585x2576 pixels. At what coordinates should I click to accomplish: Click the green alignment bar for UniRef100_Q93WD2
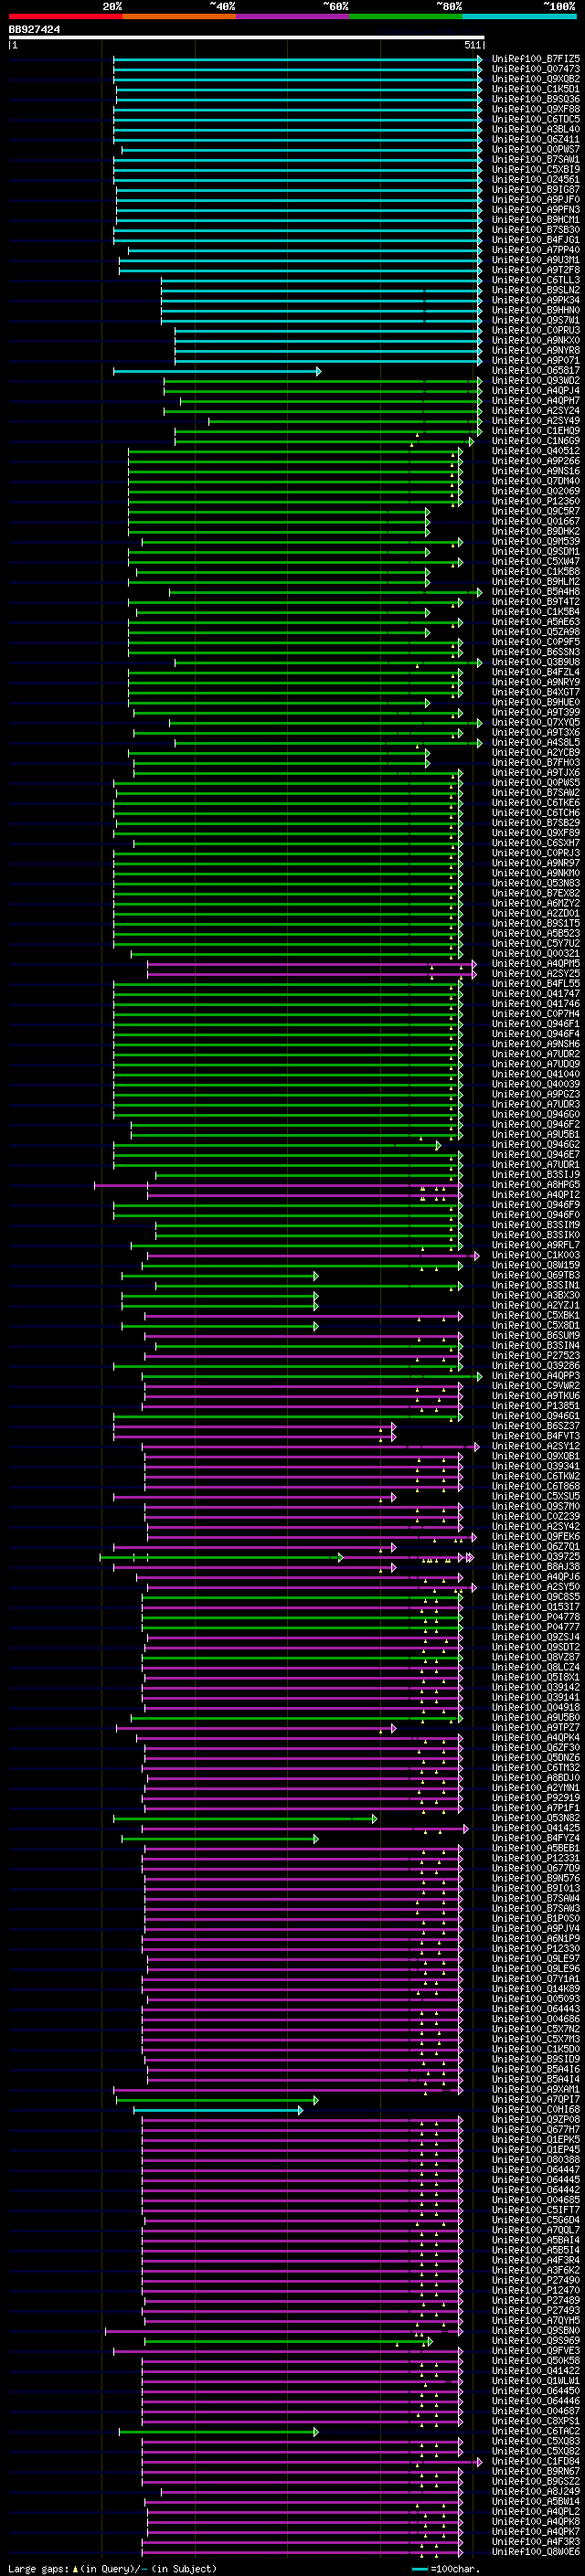tap(323, 381)
